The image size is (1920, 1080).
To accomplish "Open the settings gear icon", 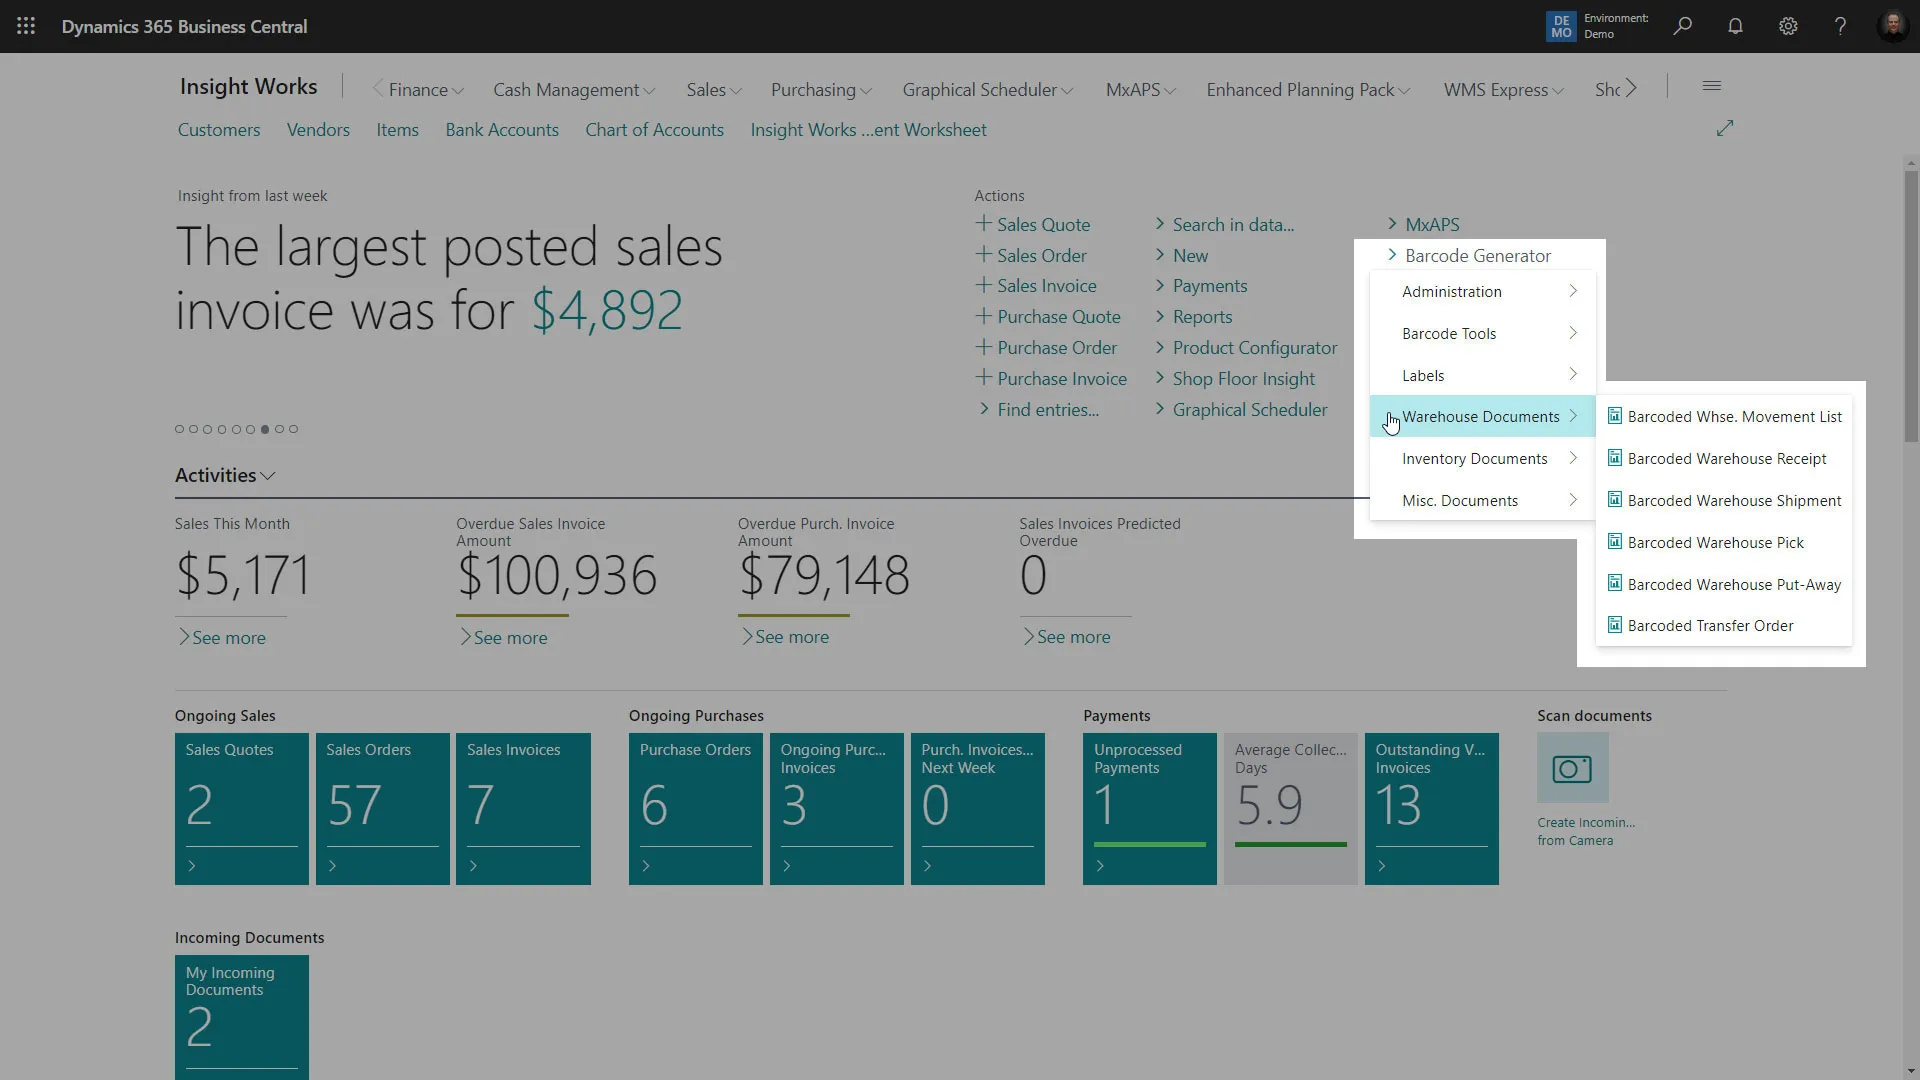I will (1788, 26).
